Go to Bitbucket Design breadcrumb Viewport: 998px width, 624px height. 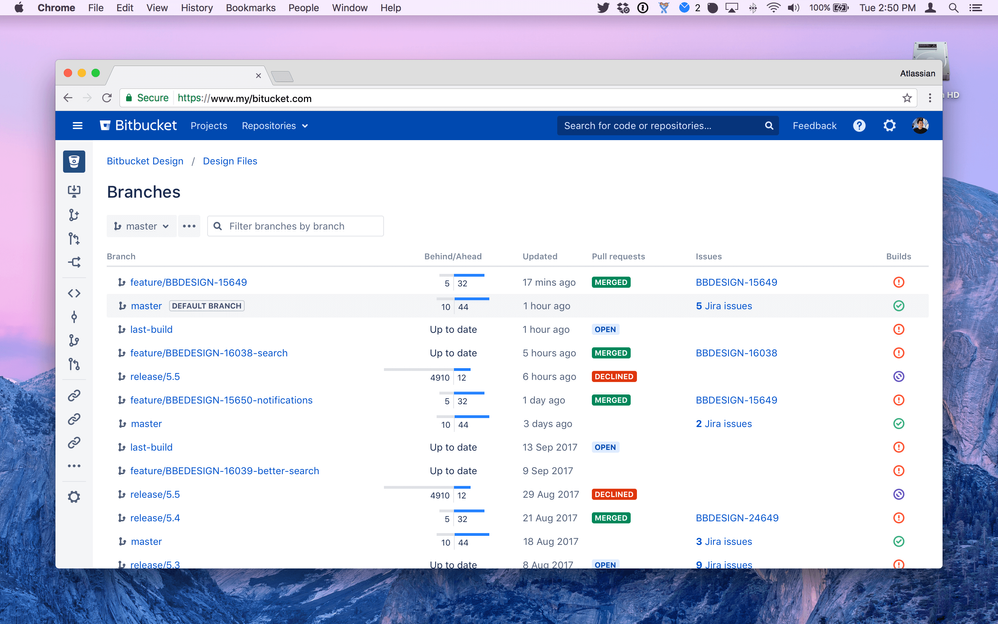coord(145,161)
